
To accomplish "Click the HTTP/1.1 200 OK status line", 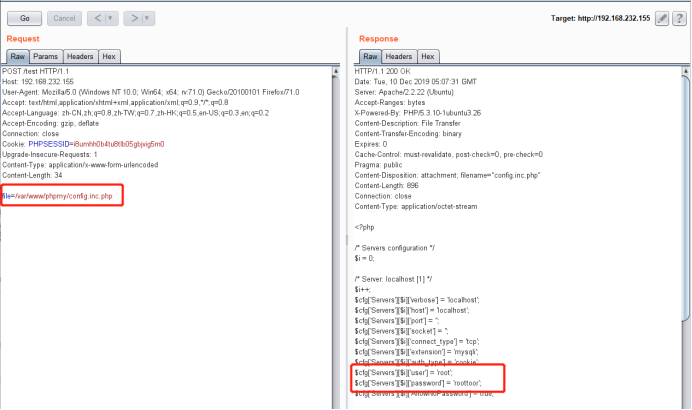I will [383, 71].
